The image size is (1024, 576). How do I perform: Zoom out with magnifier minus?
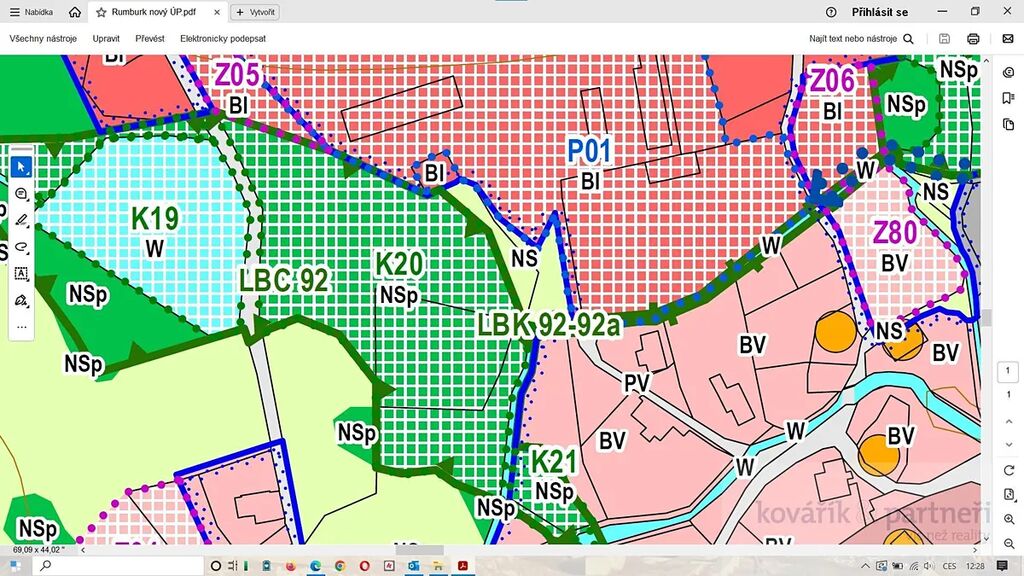1008,543
